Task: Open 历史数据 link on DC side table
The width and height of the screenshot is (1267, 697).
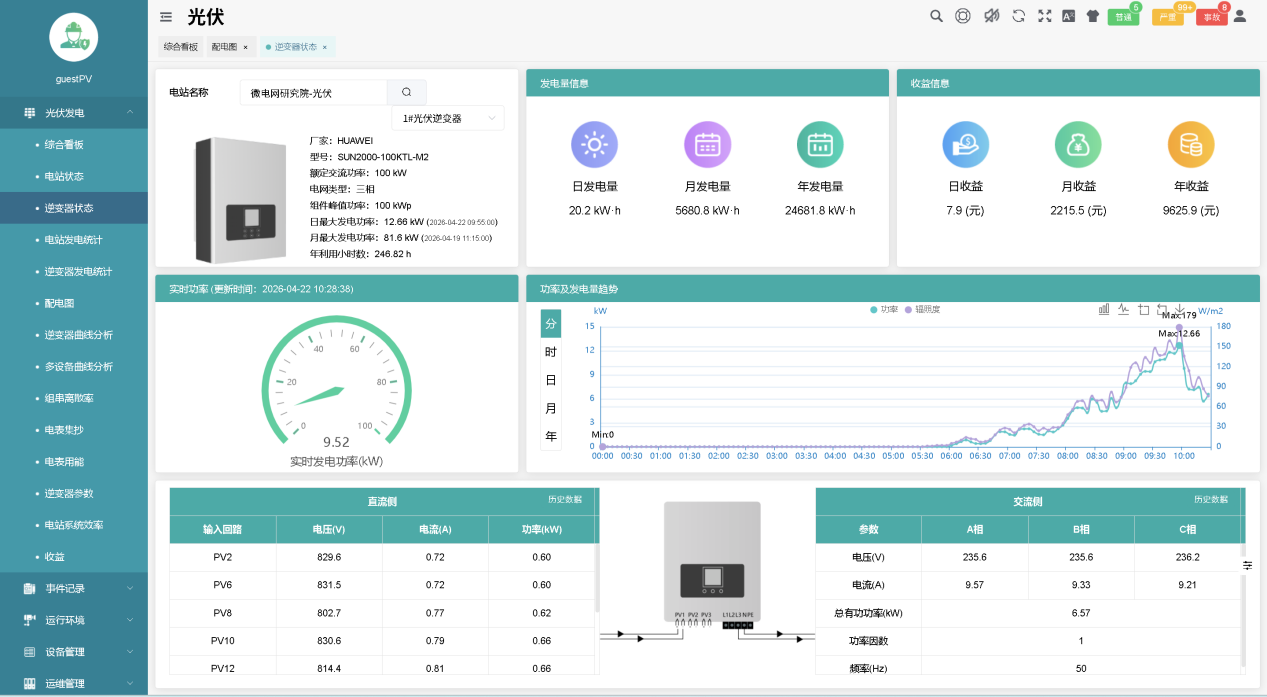Action: [564, 499]
